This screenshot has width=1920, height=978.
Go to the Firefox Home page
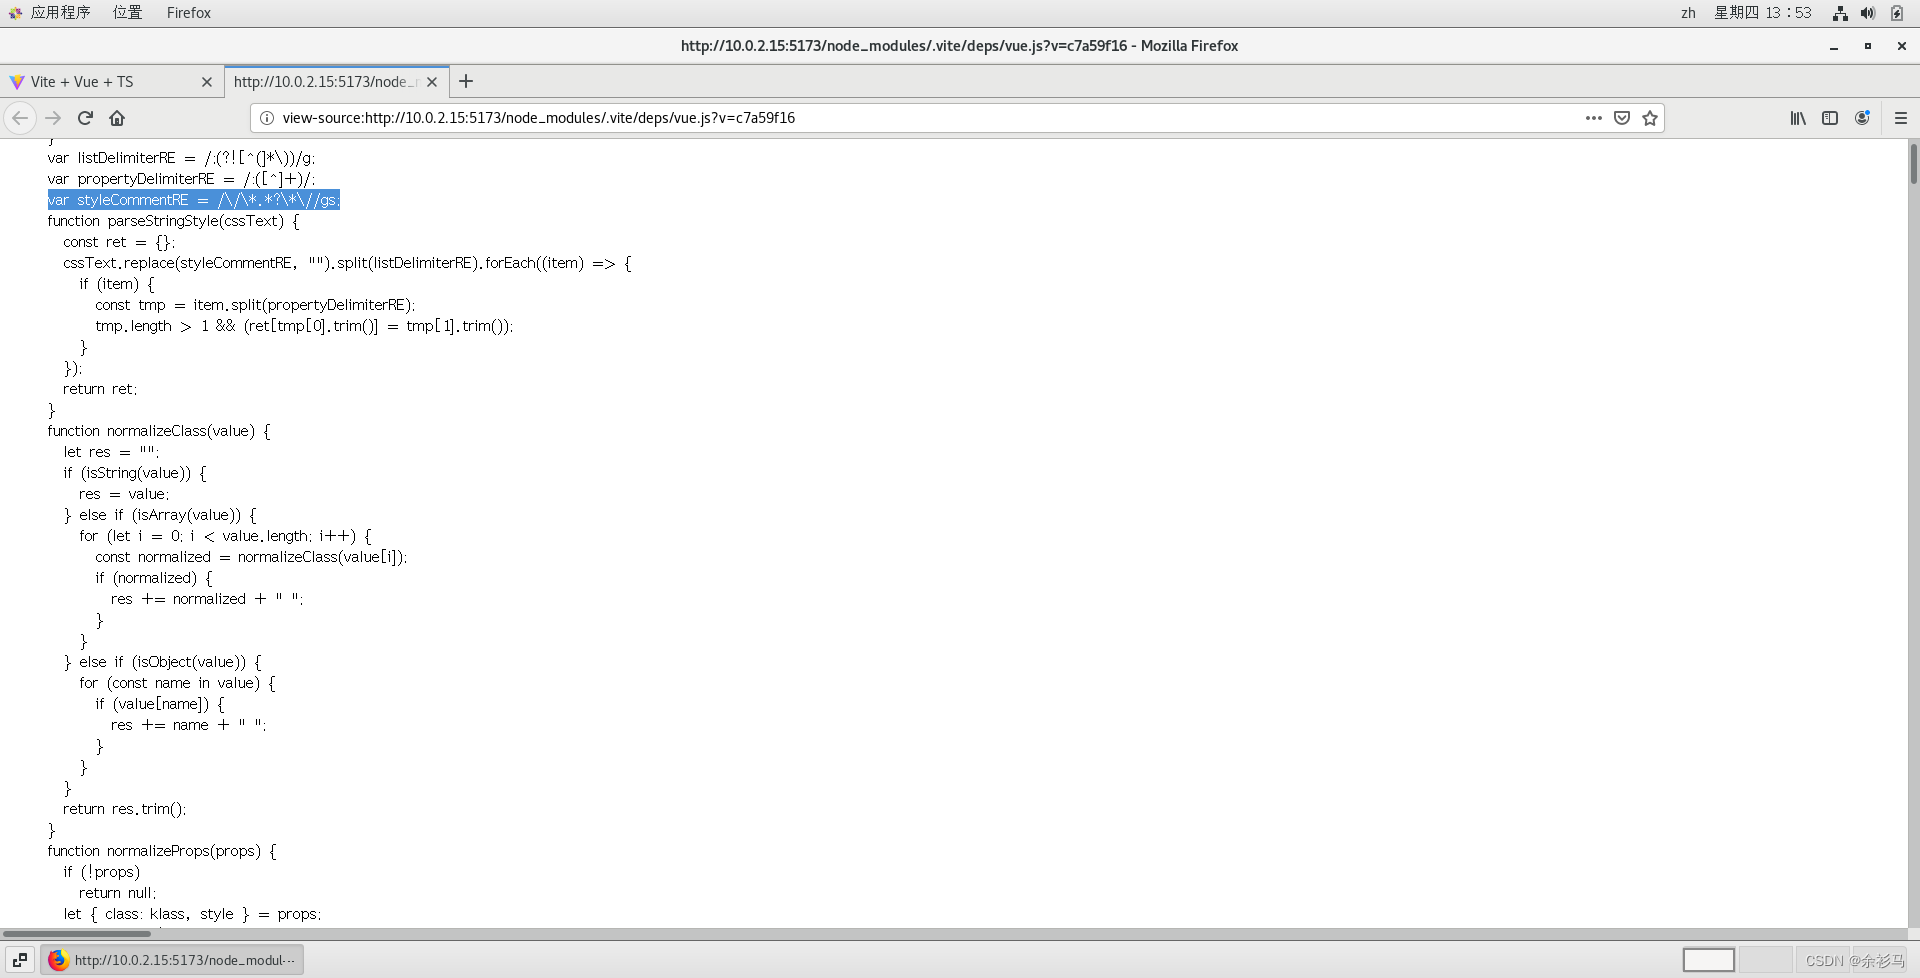117,118
